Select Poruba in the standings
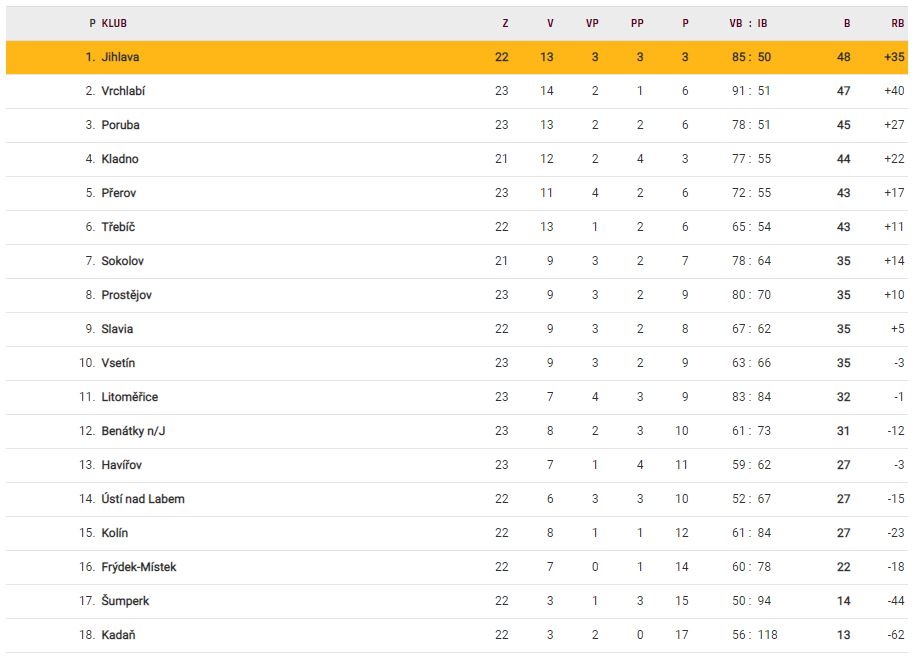 [x=120, y=125]
